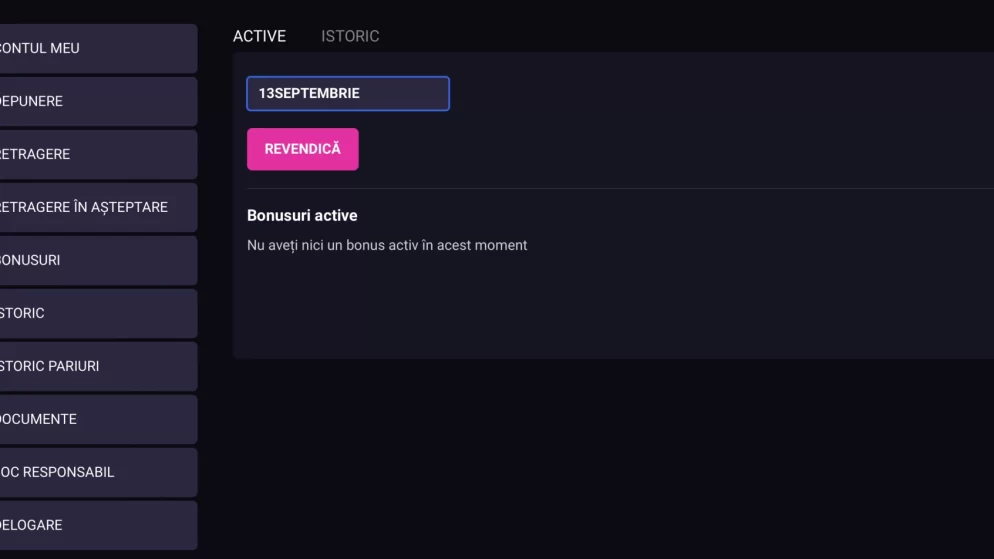Viewport: 994px width, 559px height.
Task: Focus the 13SEPTEMBRIE bonus code field
Action: [x=348, y=93]
